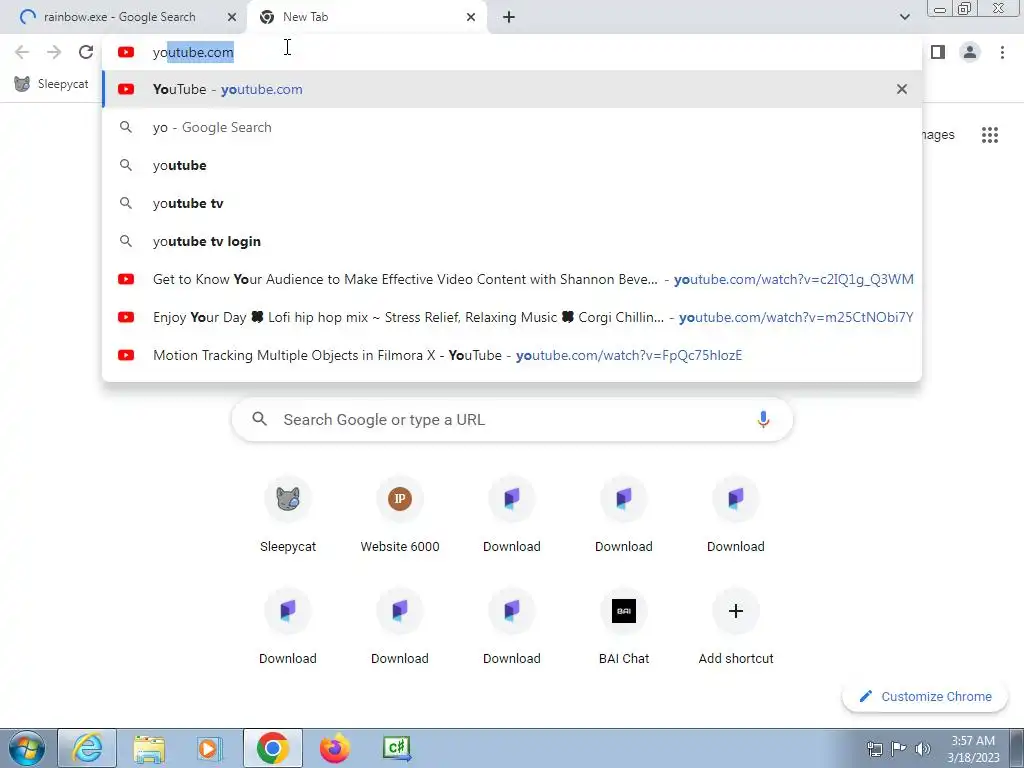
Task: Select the 'yo - Google Search' suggestion
Action: click(512, 127)
